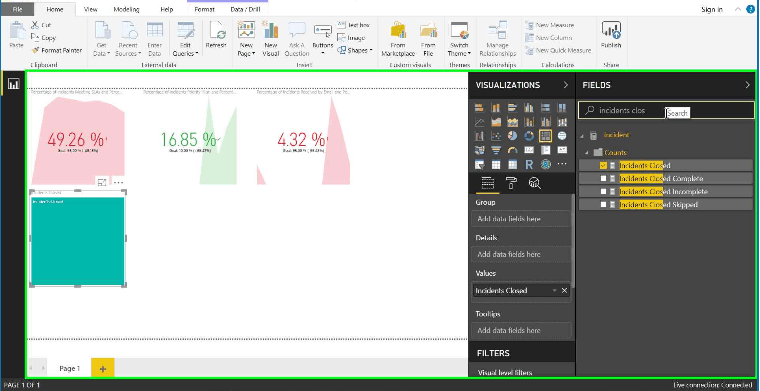This screenshot has height=391, width=760.
Task: Click the Publish icon in the ribbon
Action: [611, 31]
